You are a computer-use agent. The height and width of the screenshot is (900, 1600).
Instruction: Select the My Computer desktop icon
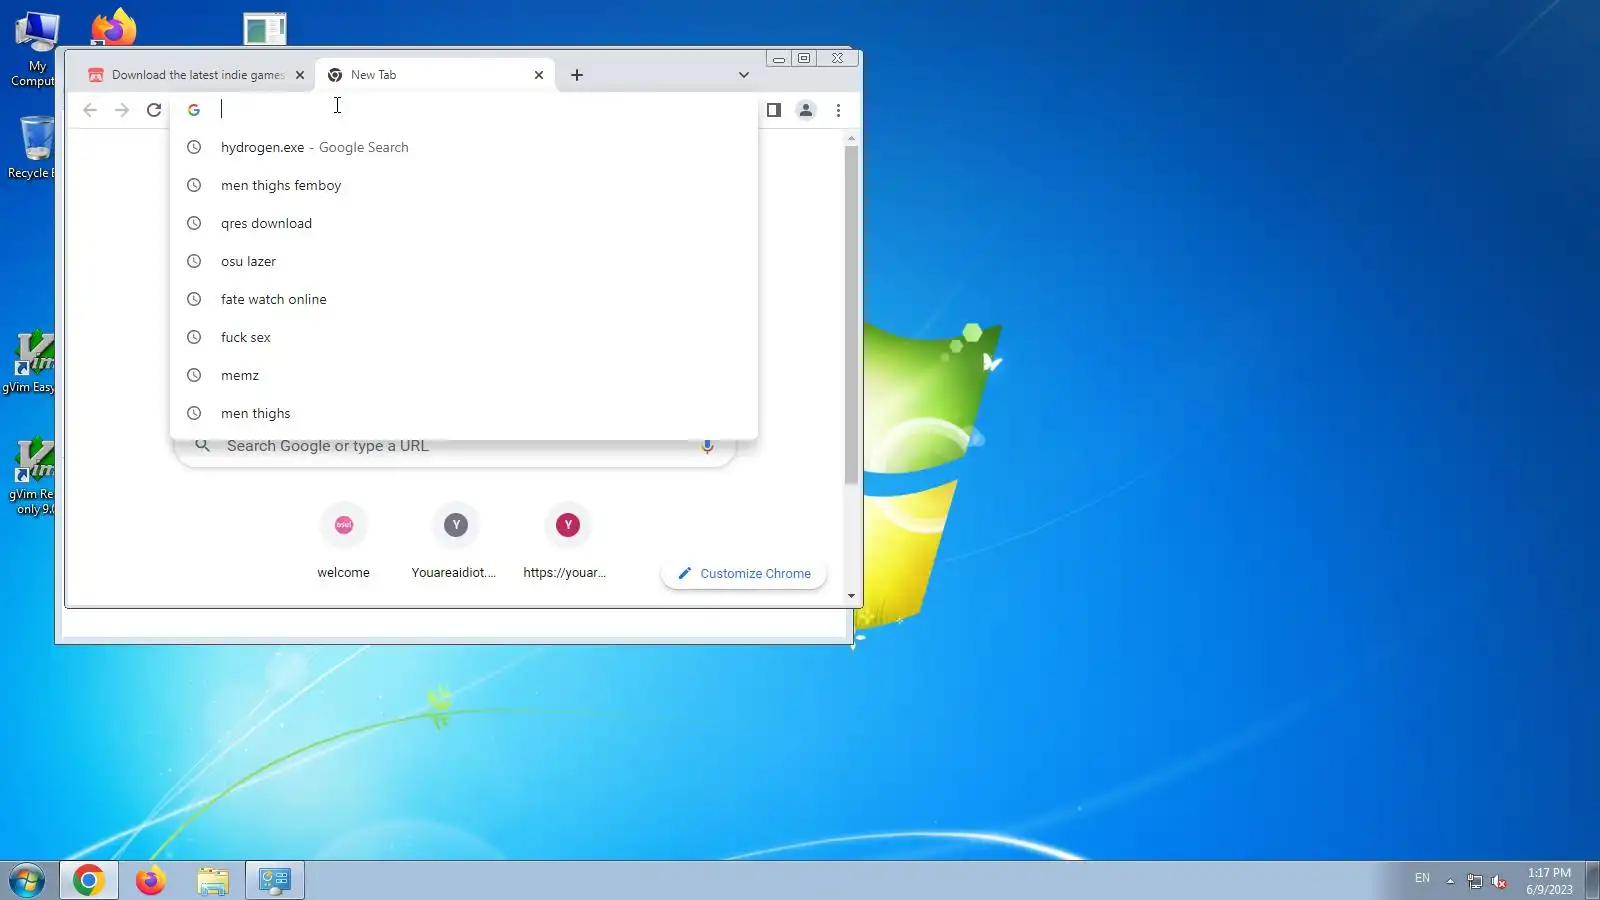35,50
